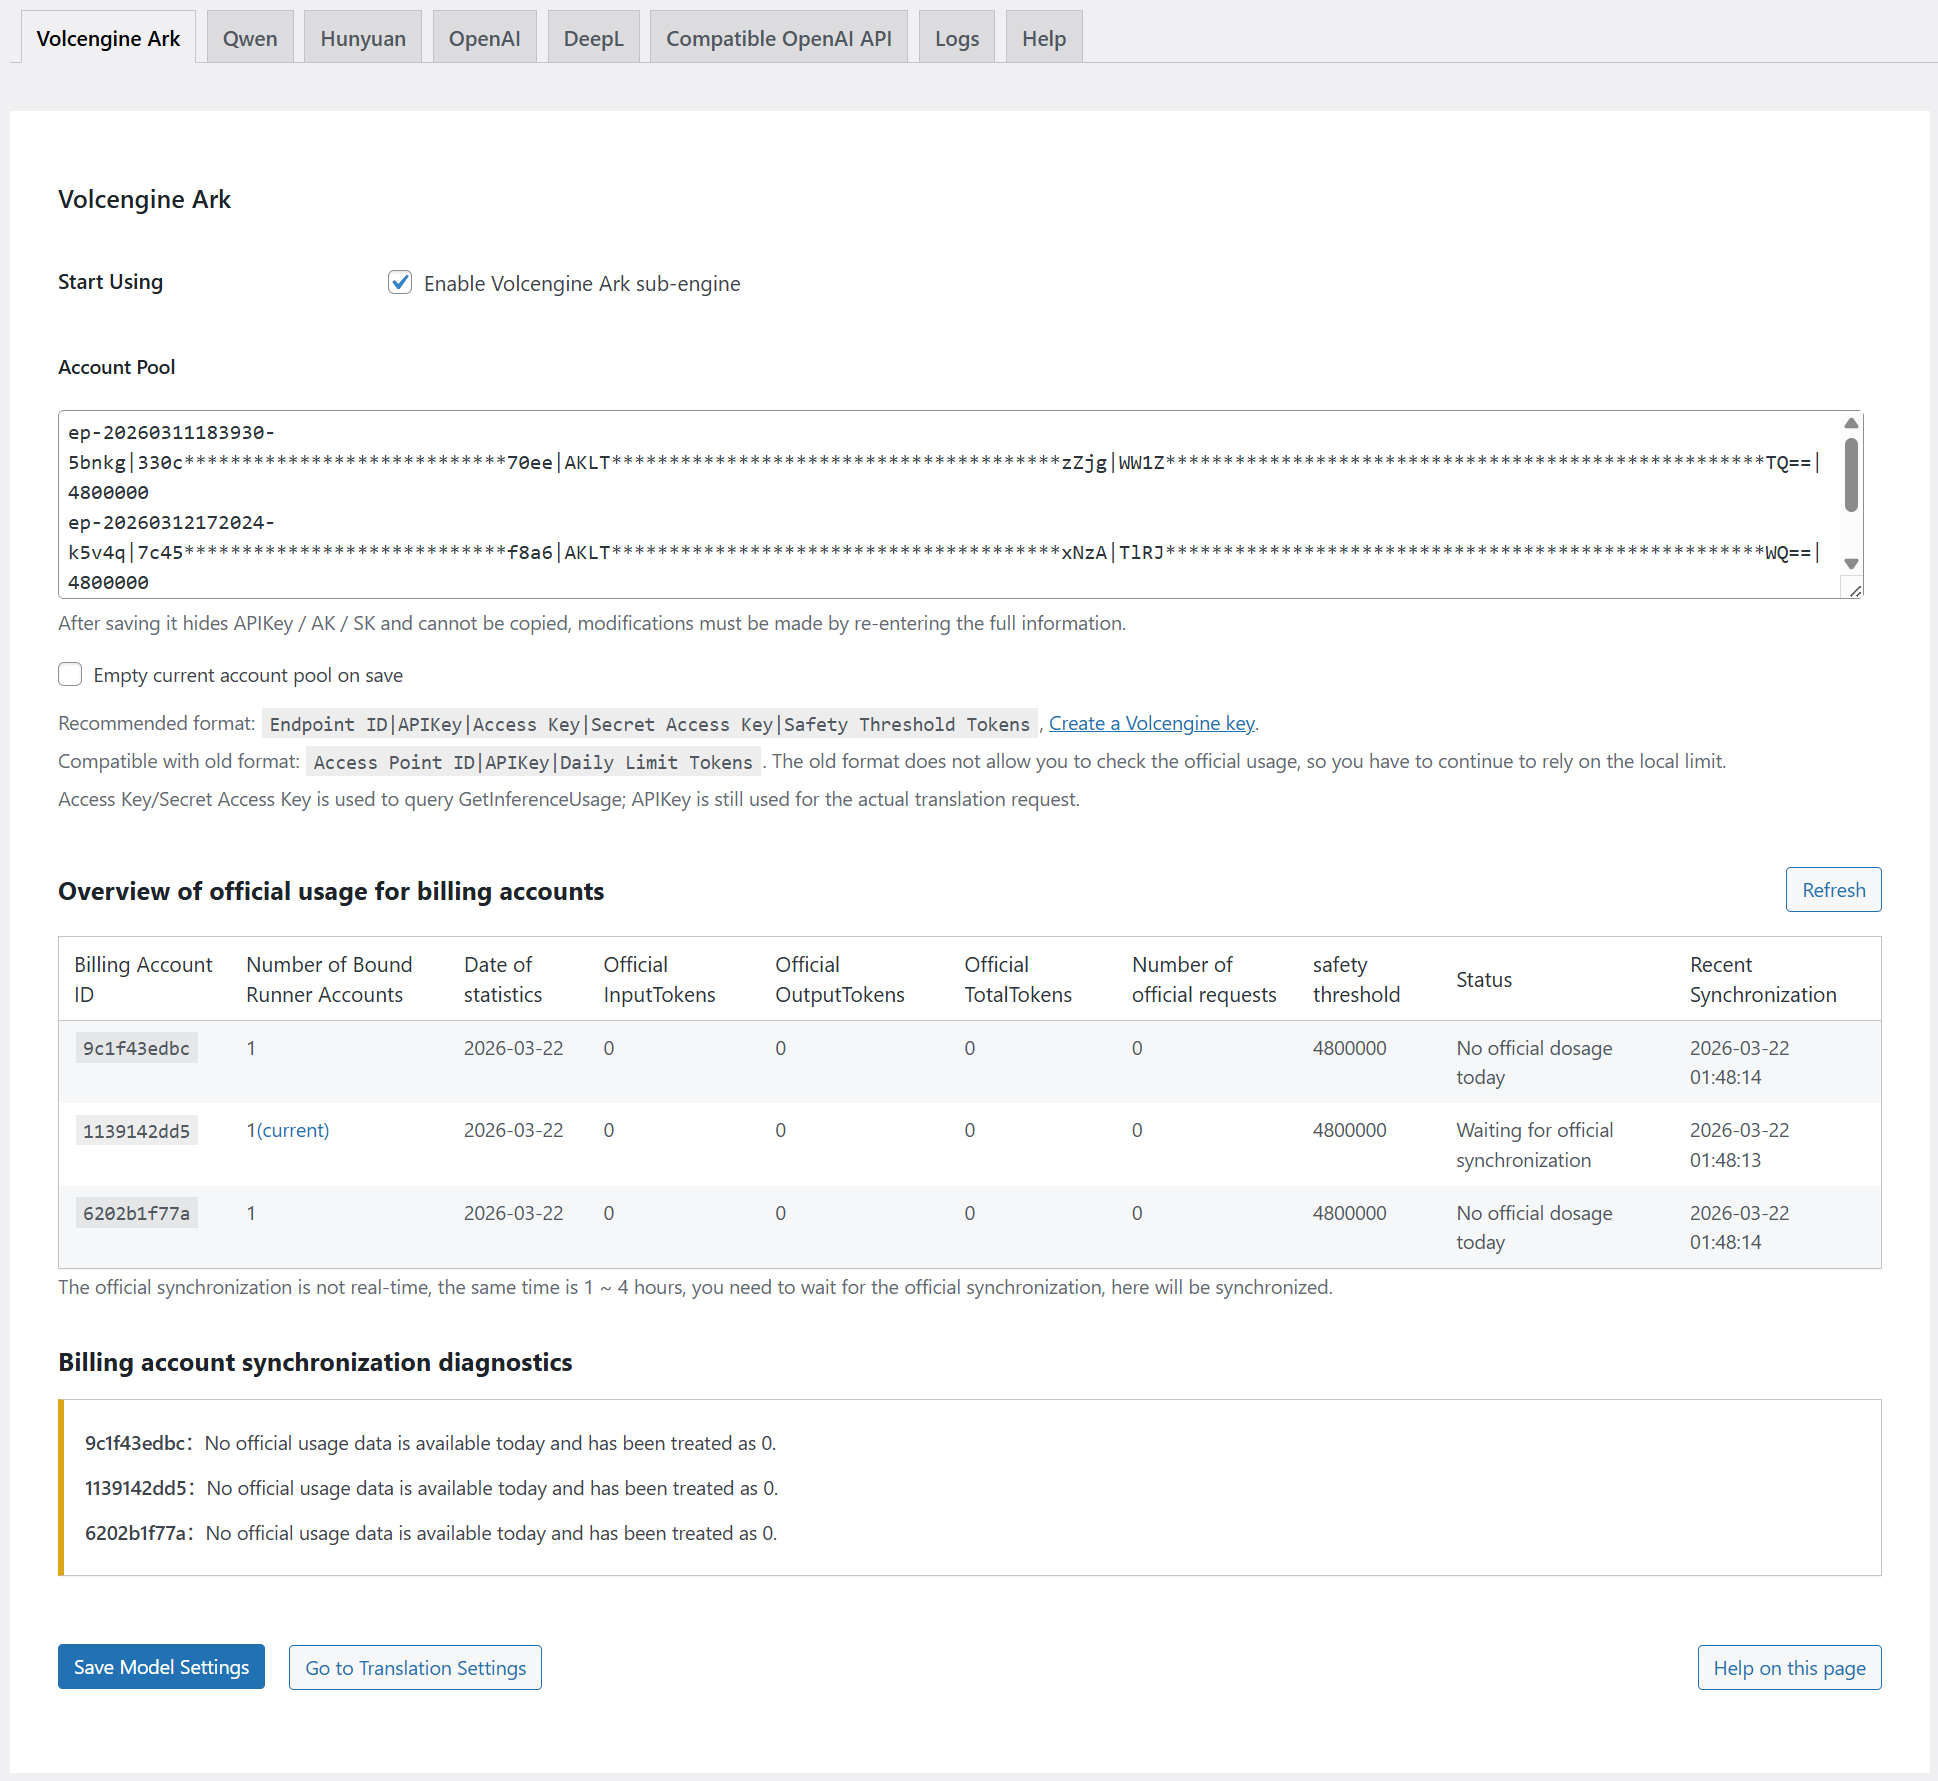Image resolution: width=1938 pixels, height=1781 pixels.
Task: Select billing account ID 1139142dd5 in table
Action: 136,1131
